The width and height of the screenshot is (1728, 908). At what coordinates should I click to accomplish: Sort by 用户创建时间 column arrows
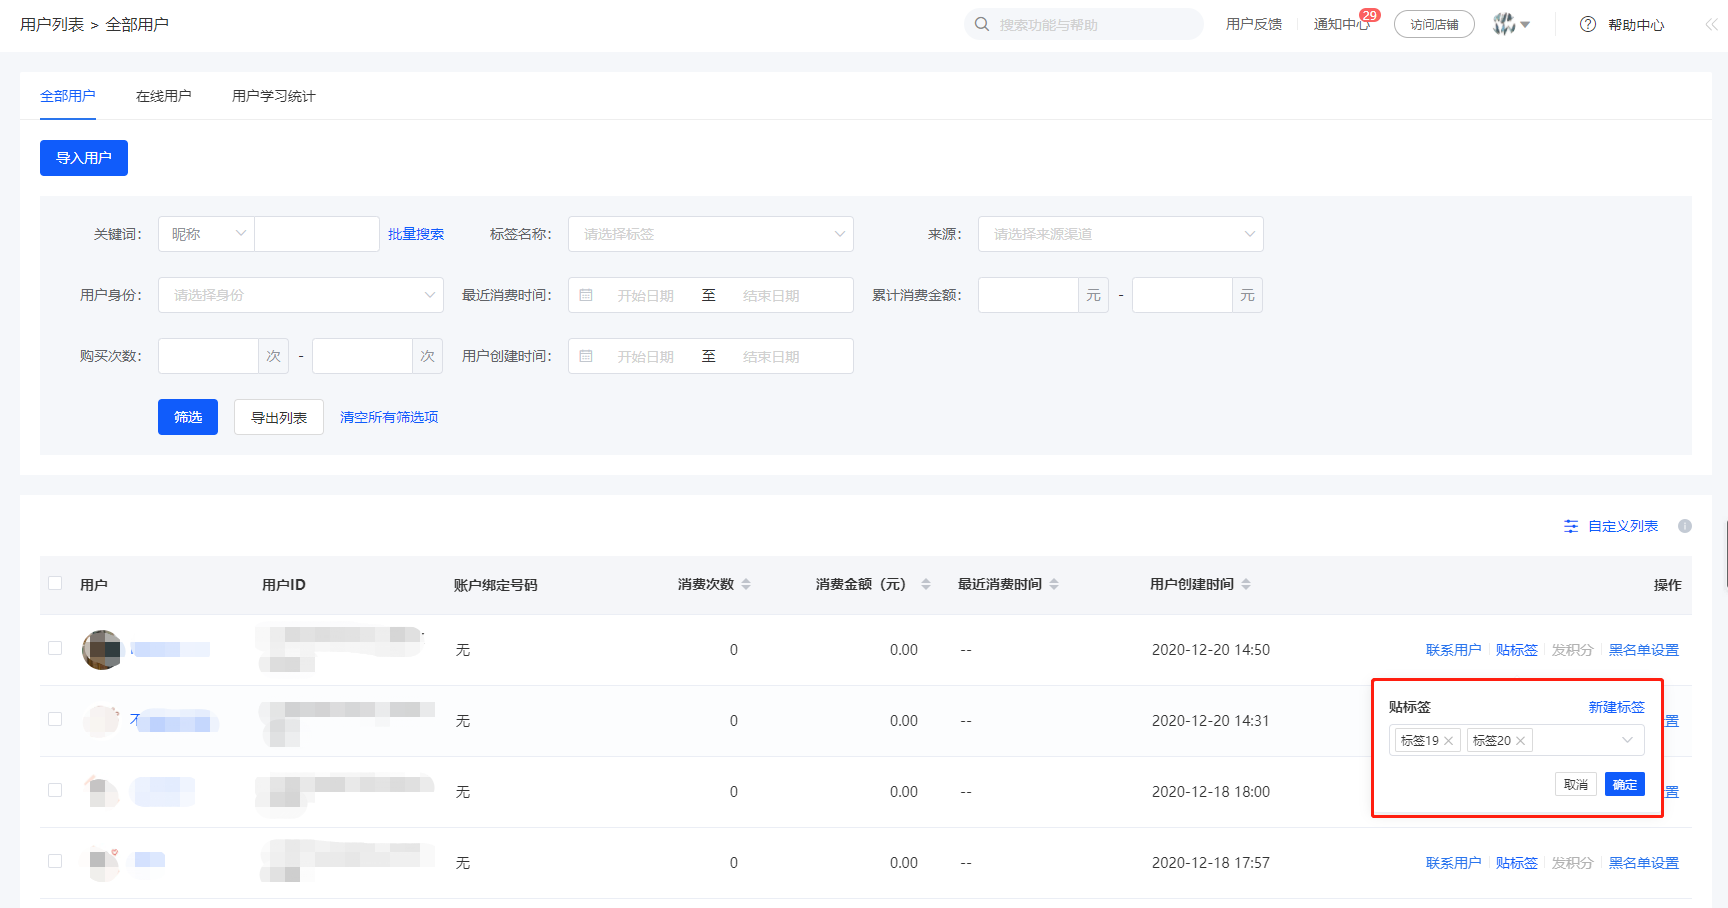1246,584
